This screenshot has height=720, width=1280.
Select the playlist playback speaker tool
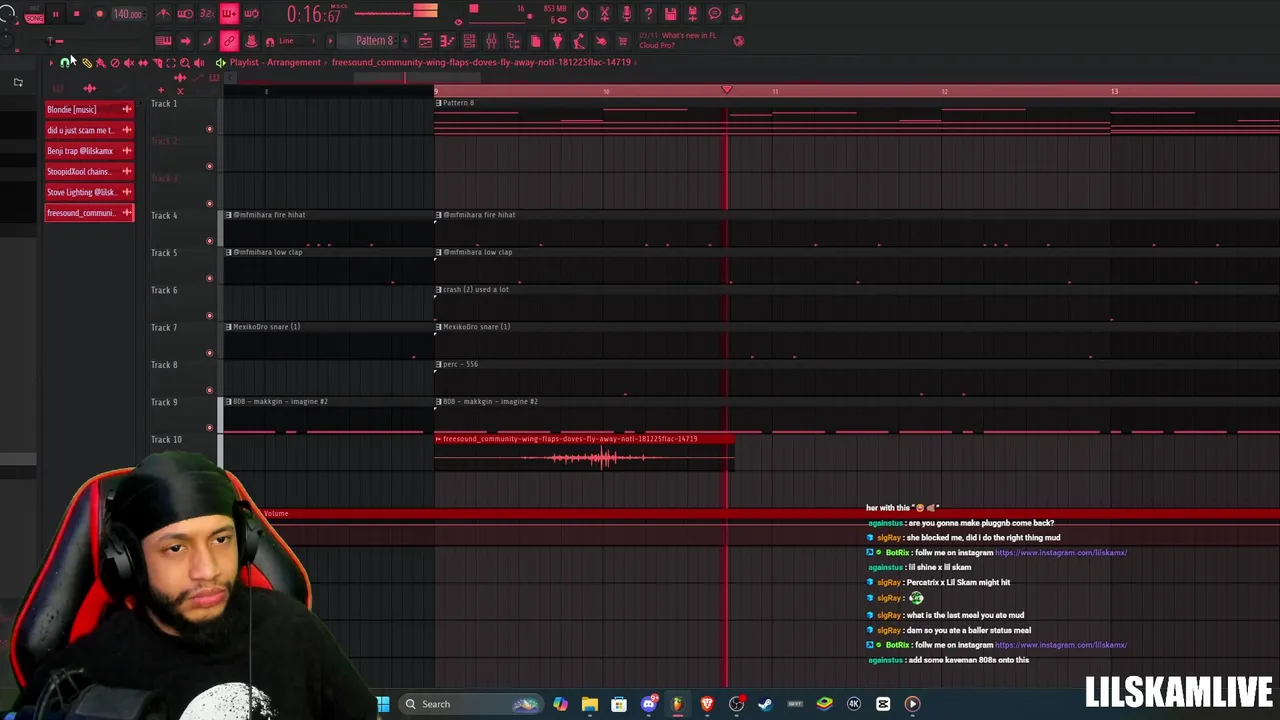point(199,63)
